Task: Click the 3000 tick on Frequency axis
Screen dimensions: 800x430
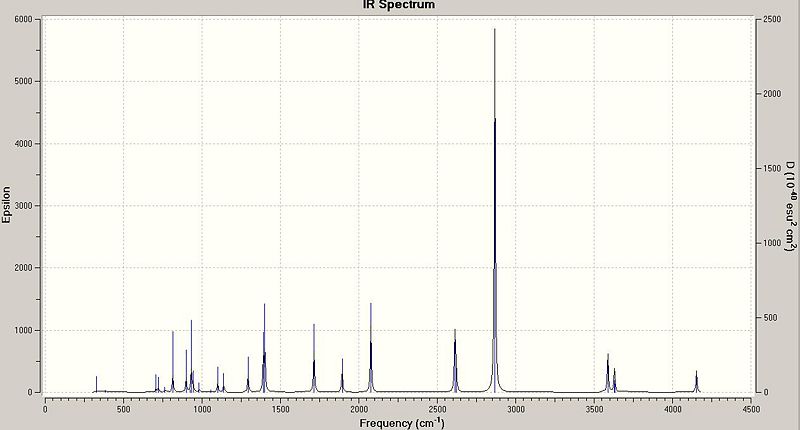Action: 515,409
